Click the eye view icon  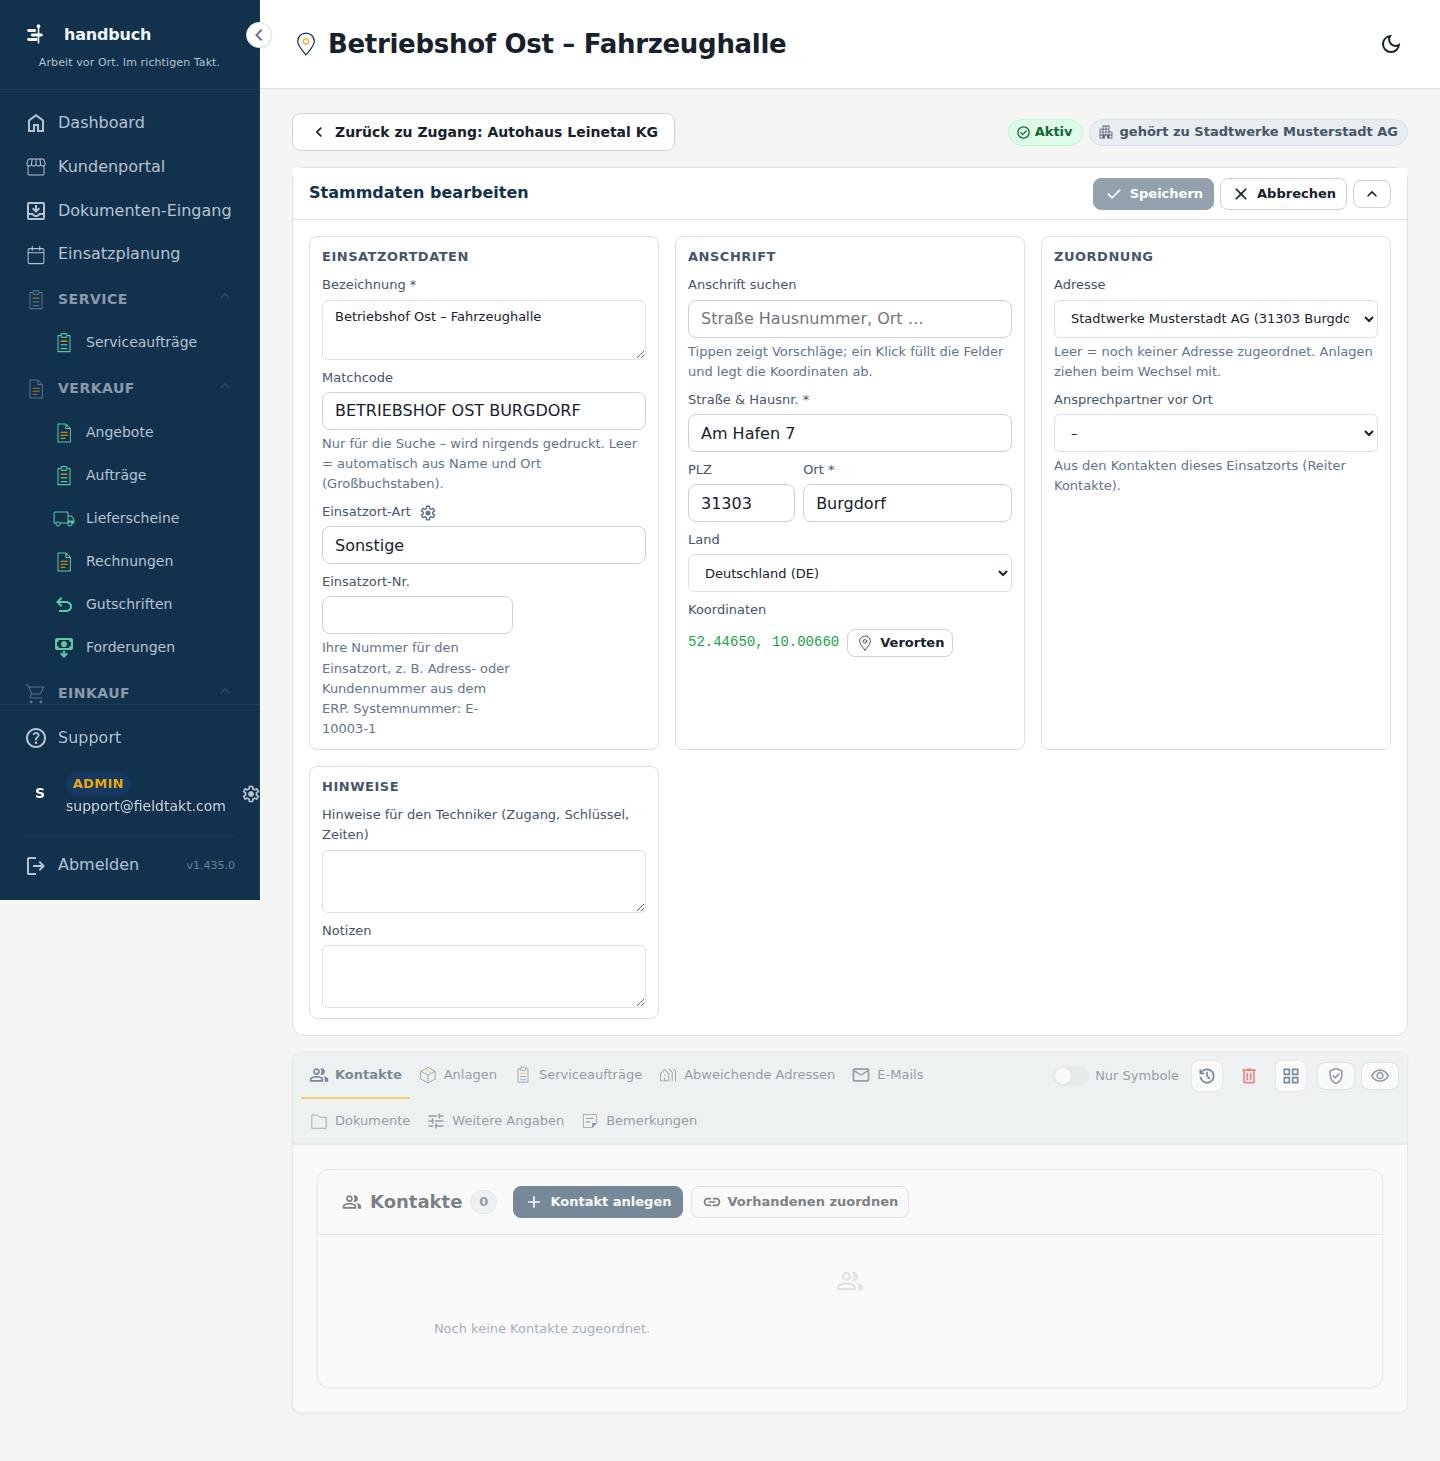tap(1380, 1076)
